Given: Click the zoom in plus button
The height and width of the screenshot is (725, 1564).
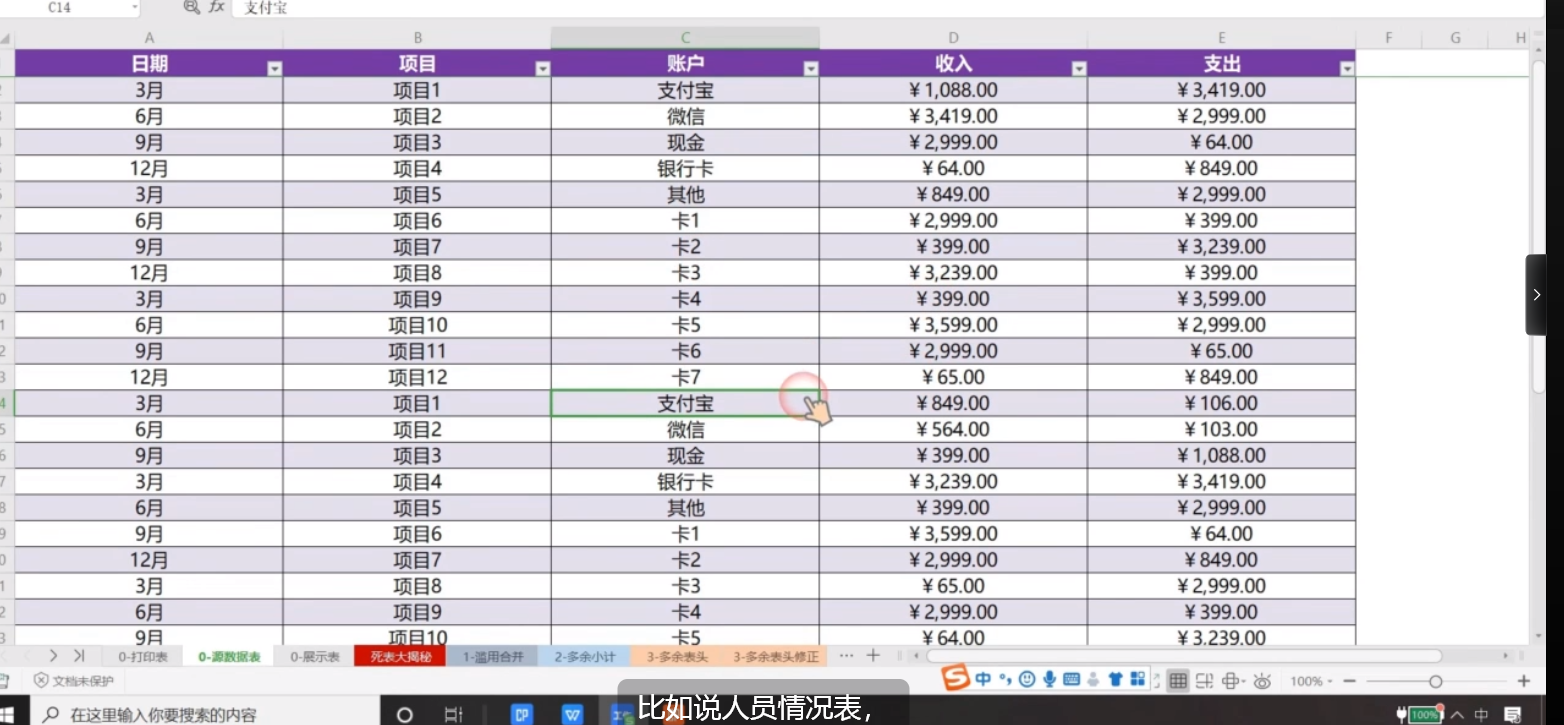Looking at the screenshot, I should click(x=1524, y=681).
